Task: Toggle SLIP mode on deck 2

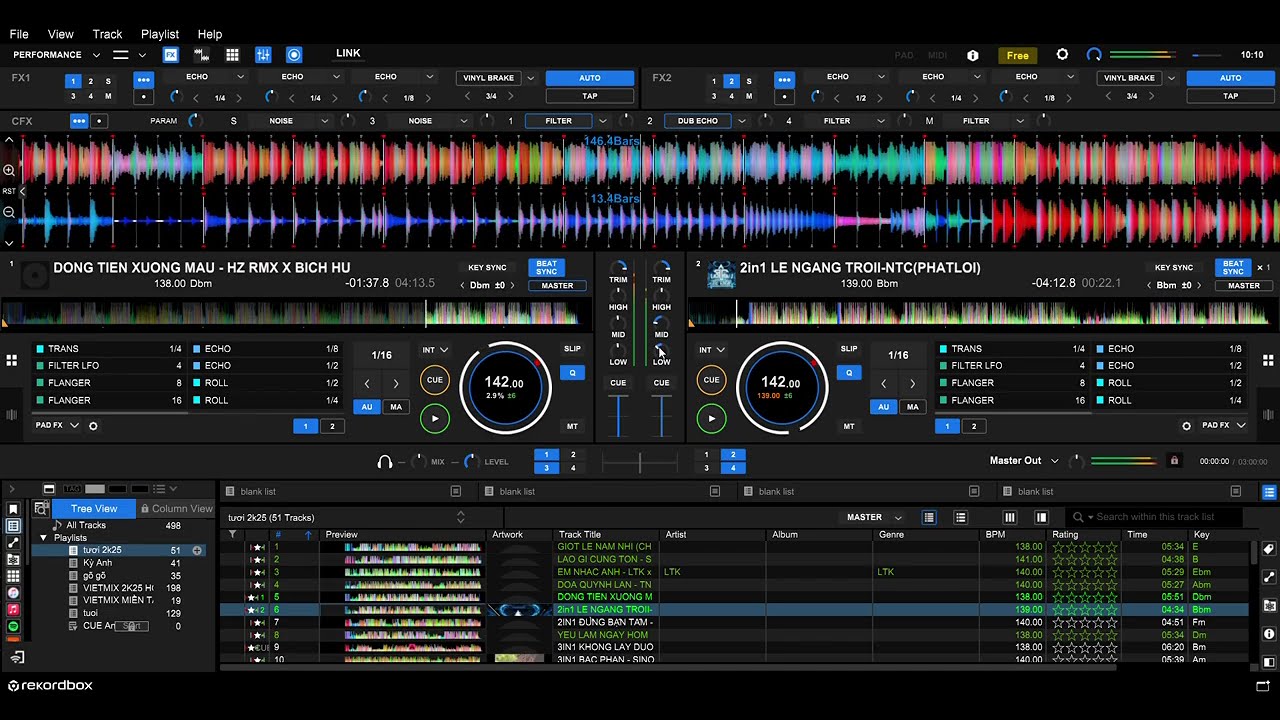Action: pyautogui.click(x=849, y=349)
